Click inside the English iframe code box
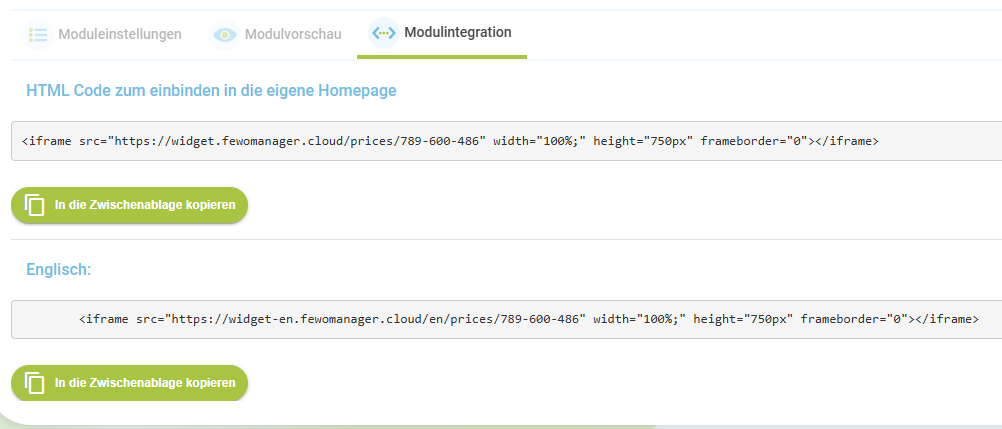The image size is (1002, 429). [x=507, y=319]
